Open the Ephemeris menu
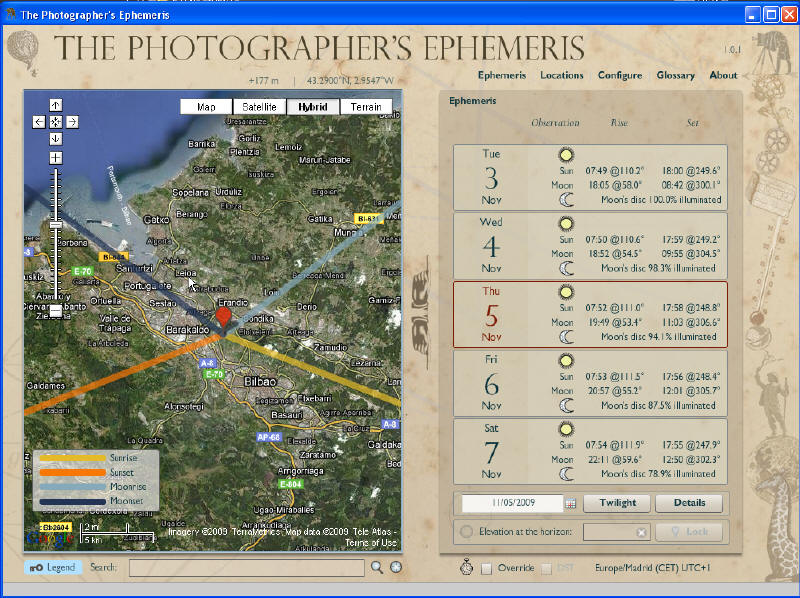 [502, 75]
